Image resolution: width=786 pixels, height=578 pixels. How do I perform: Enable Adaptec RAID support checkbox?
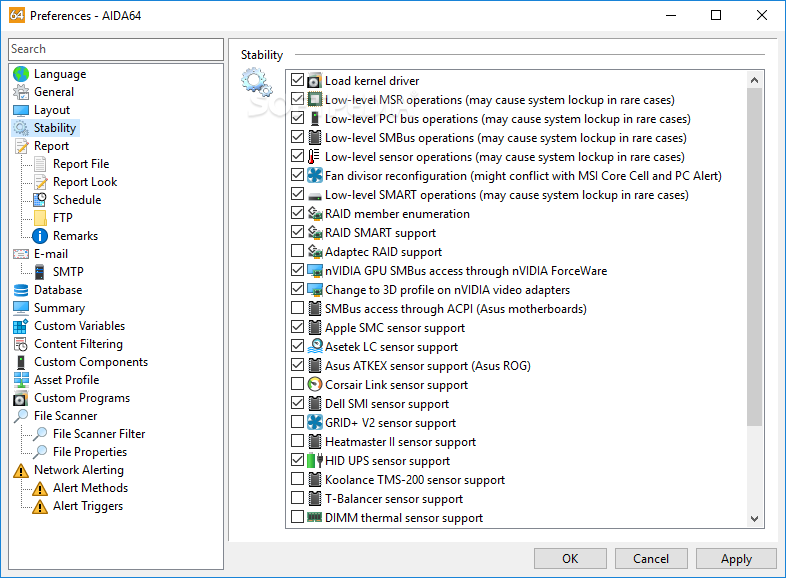pyautogui.click(x=297, y=251)
